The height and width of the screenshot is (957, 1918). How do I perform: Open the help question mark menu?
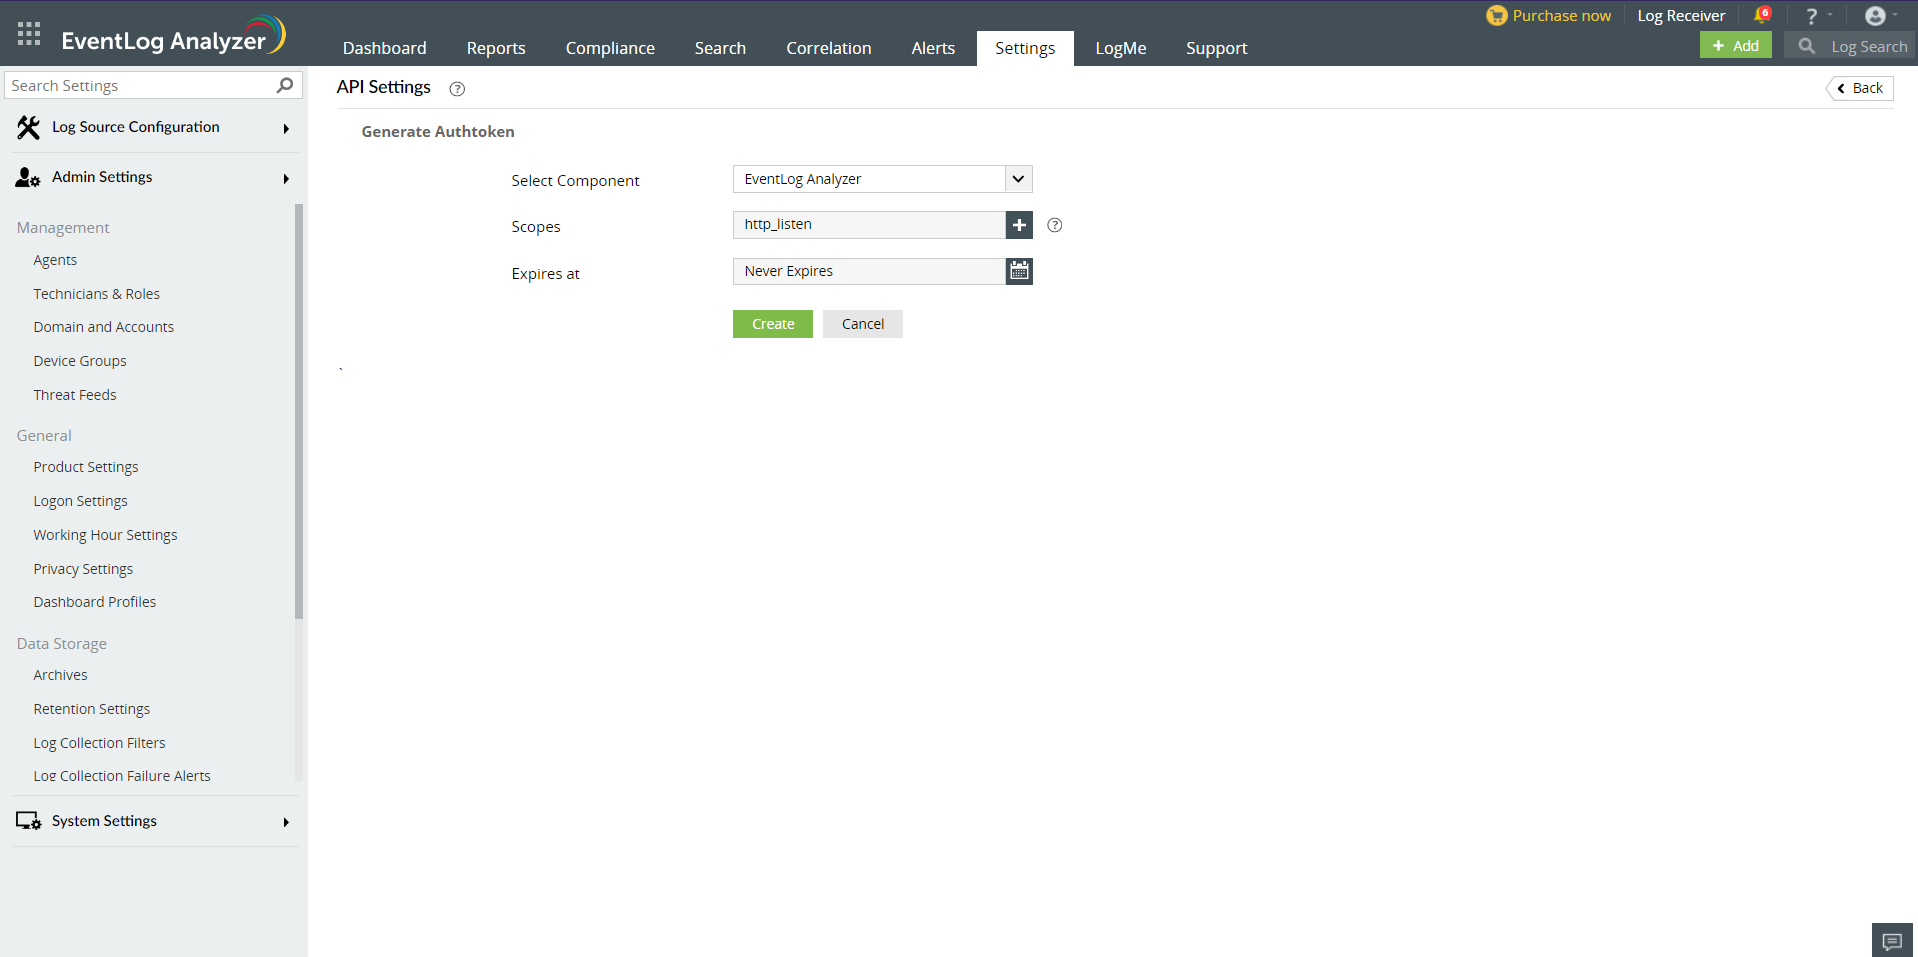tap(1811, 16)
